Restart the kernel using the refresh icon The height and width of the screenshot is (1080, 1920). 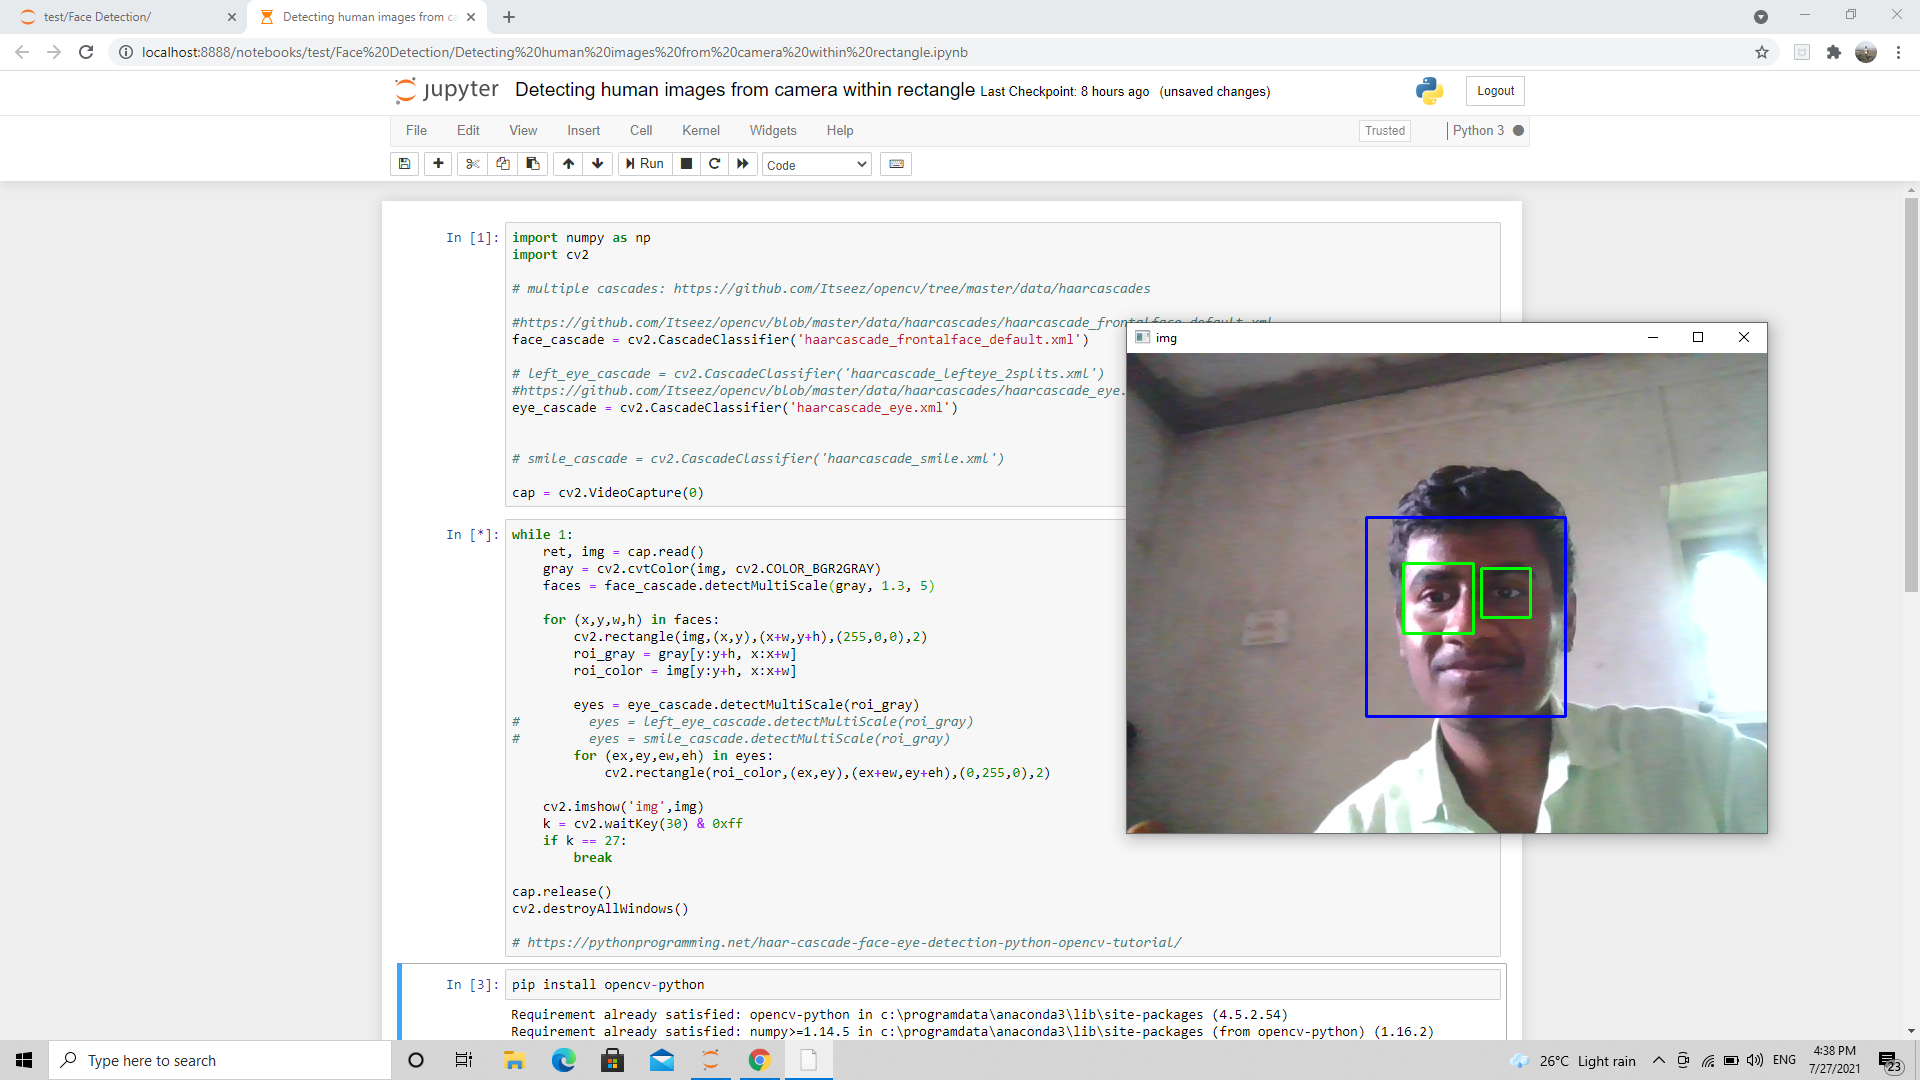(714, 163)
